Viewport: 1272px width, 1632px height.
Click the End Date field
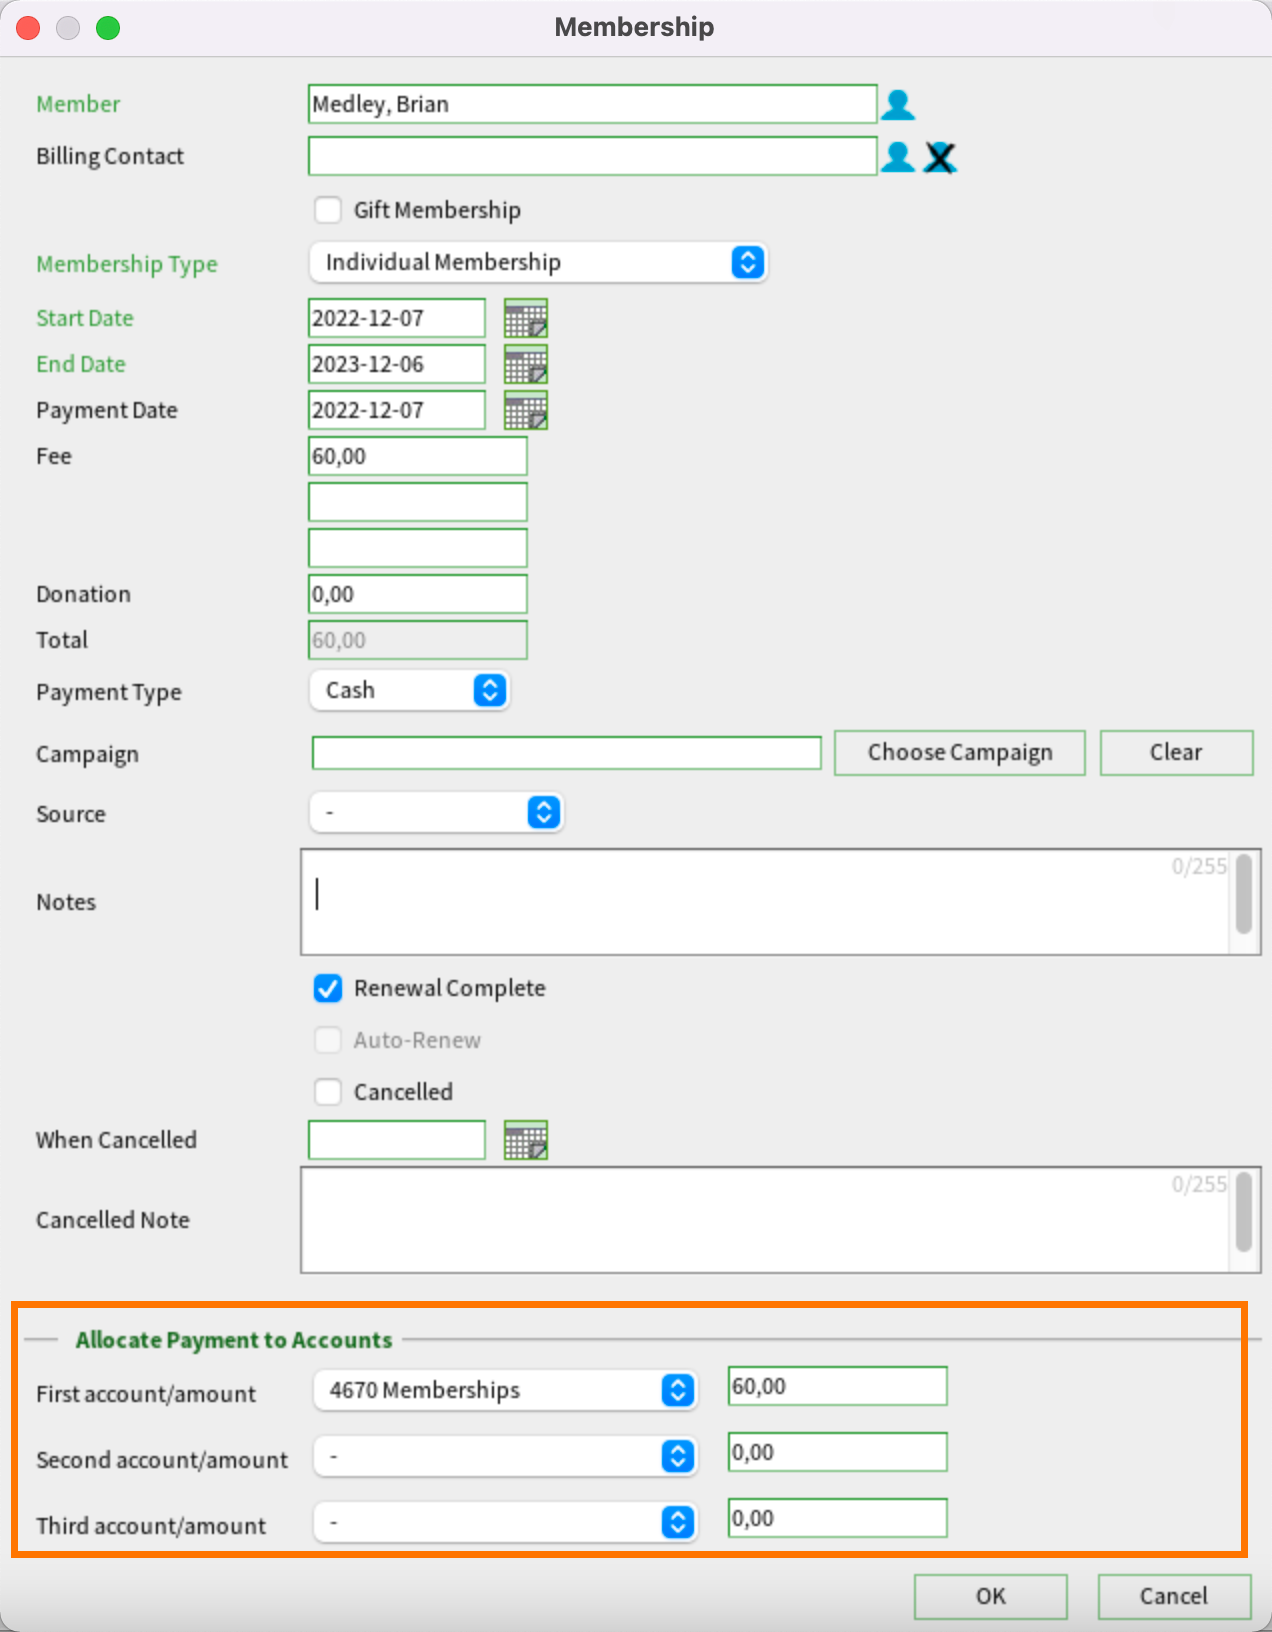397,364
